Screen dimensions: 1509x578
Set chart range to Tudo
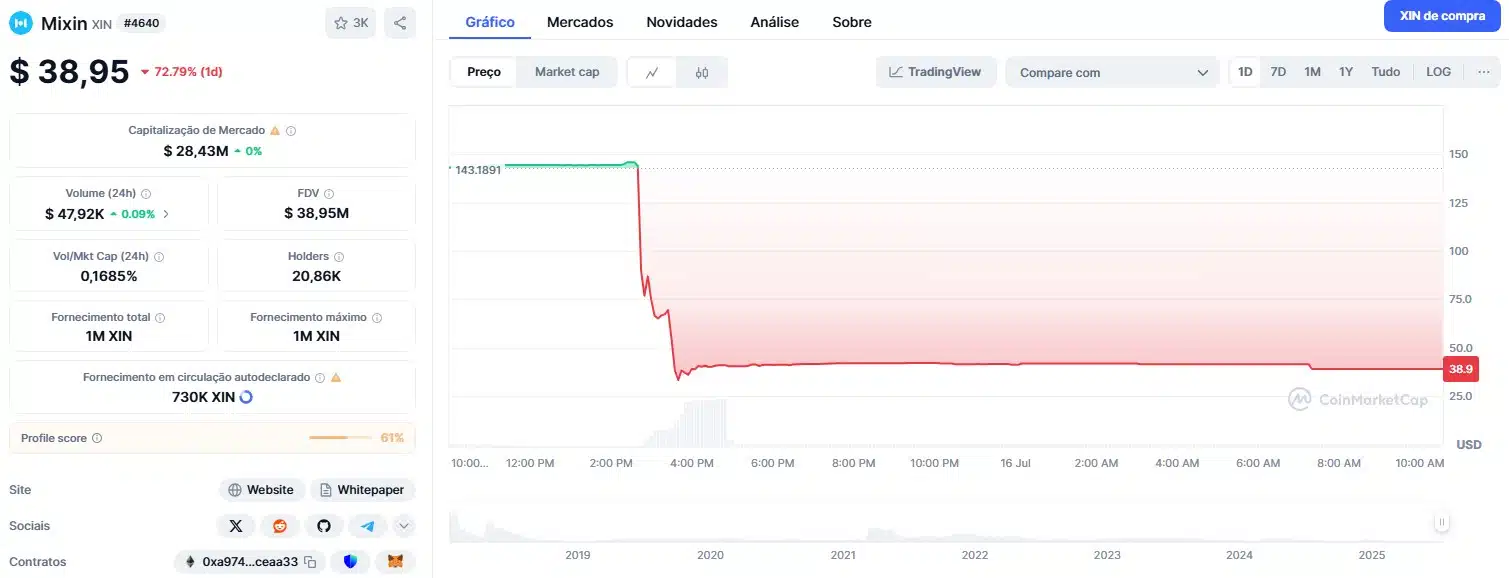coord(1386,72)
